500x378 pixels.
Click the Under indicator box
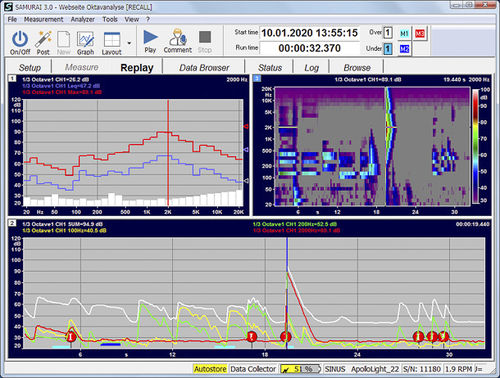click(x=387, y=49)
